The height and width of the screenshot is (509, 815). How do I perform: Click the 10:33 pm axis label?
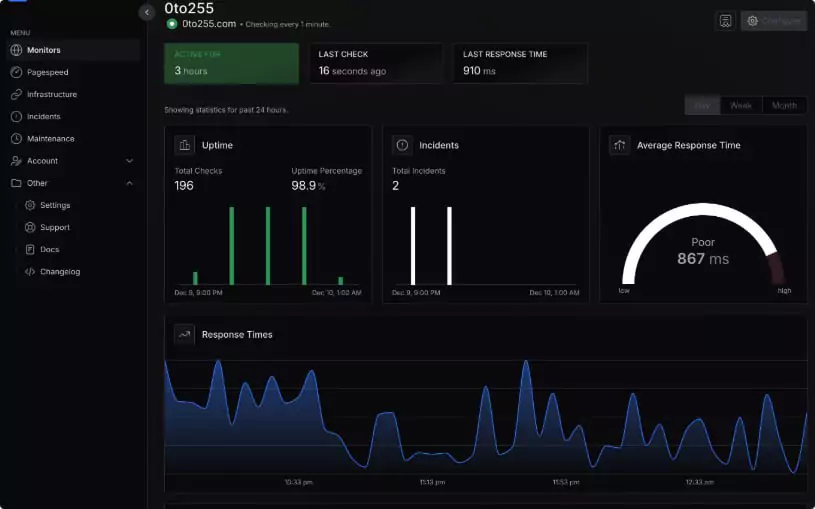[x=299, y=482]
